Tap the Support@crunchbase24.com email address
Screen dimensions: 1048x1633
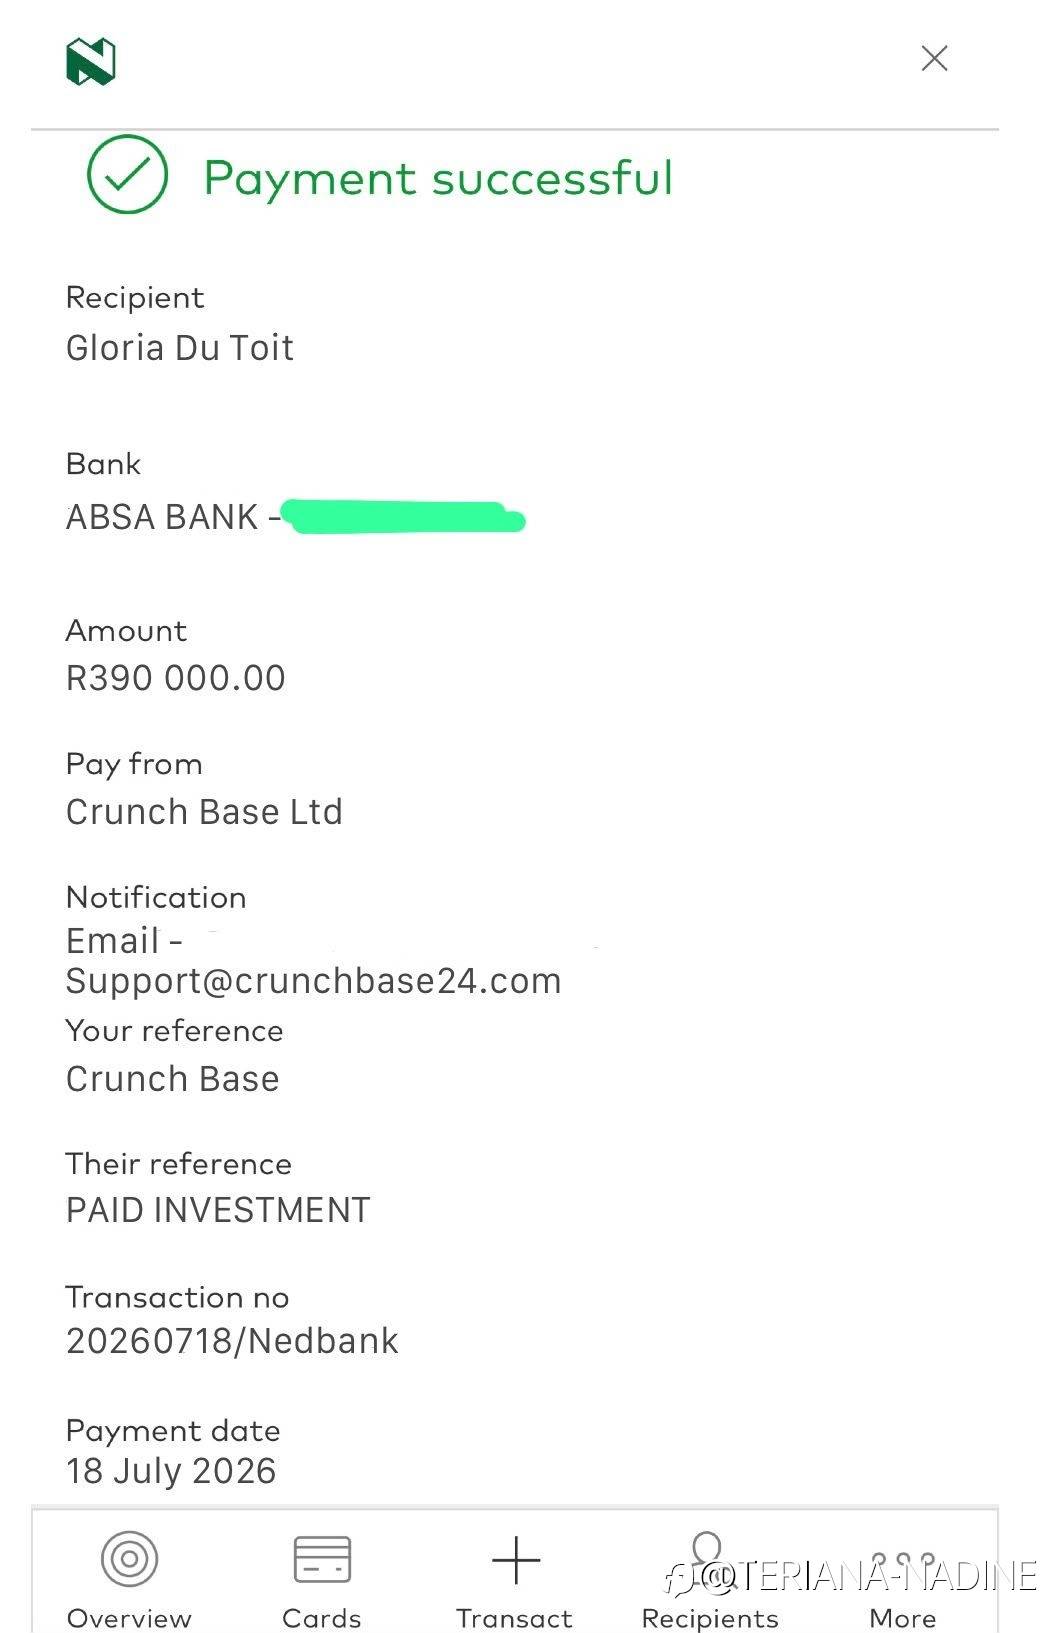[314, 981]
